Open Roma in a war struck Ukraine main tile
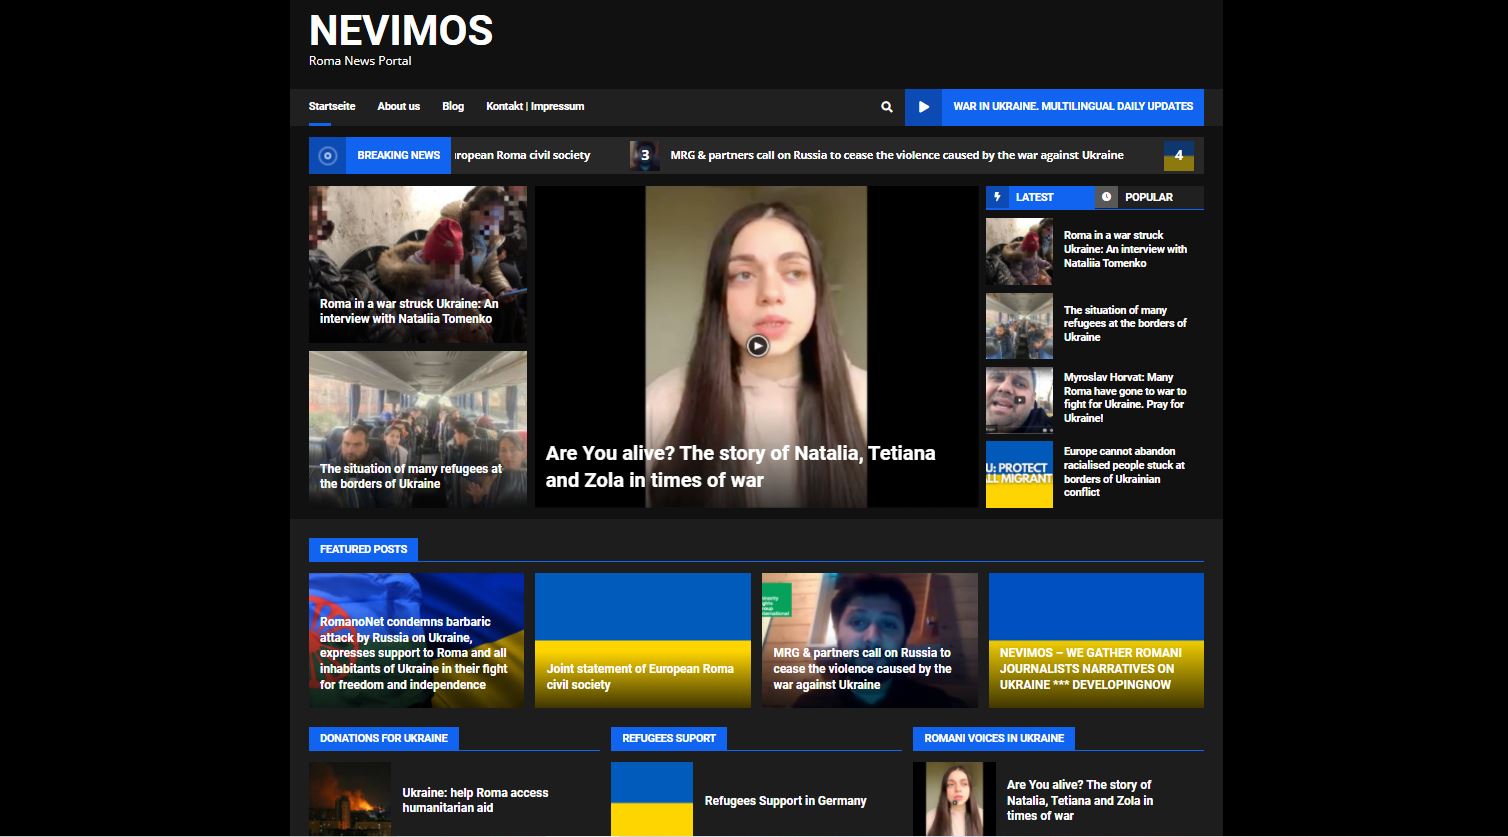1508x837 pixels. point(418,264)
